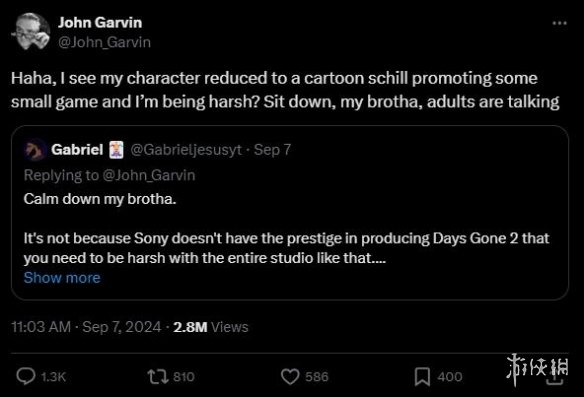Viewport: 584px width, 397px height.
Task: Click the emoji badge beside Gabriel
Action: click(x=116, y=150)
